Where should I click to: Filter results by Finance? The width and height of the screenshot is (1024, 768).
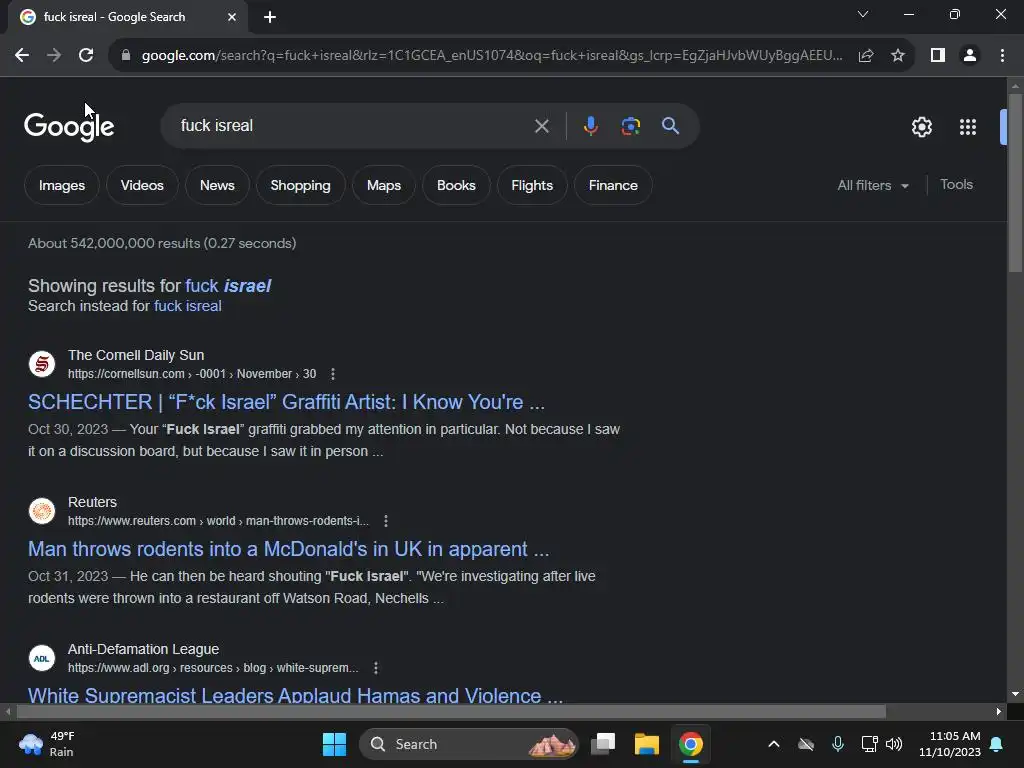pos(613,185)
